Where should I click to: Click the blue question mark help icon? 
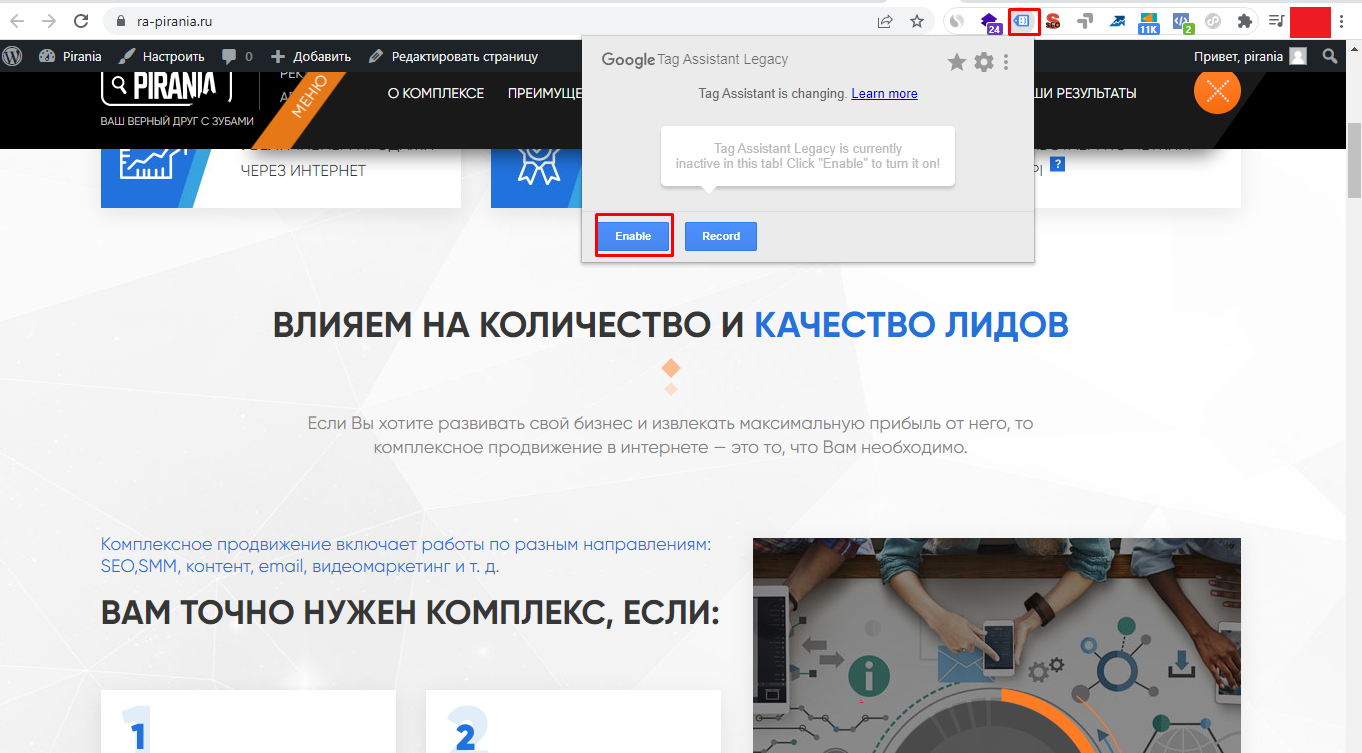tap(1057, 164)
